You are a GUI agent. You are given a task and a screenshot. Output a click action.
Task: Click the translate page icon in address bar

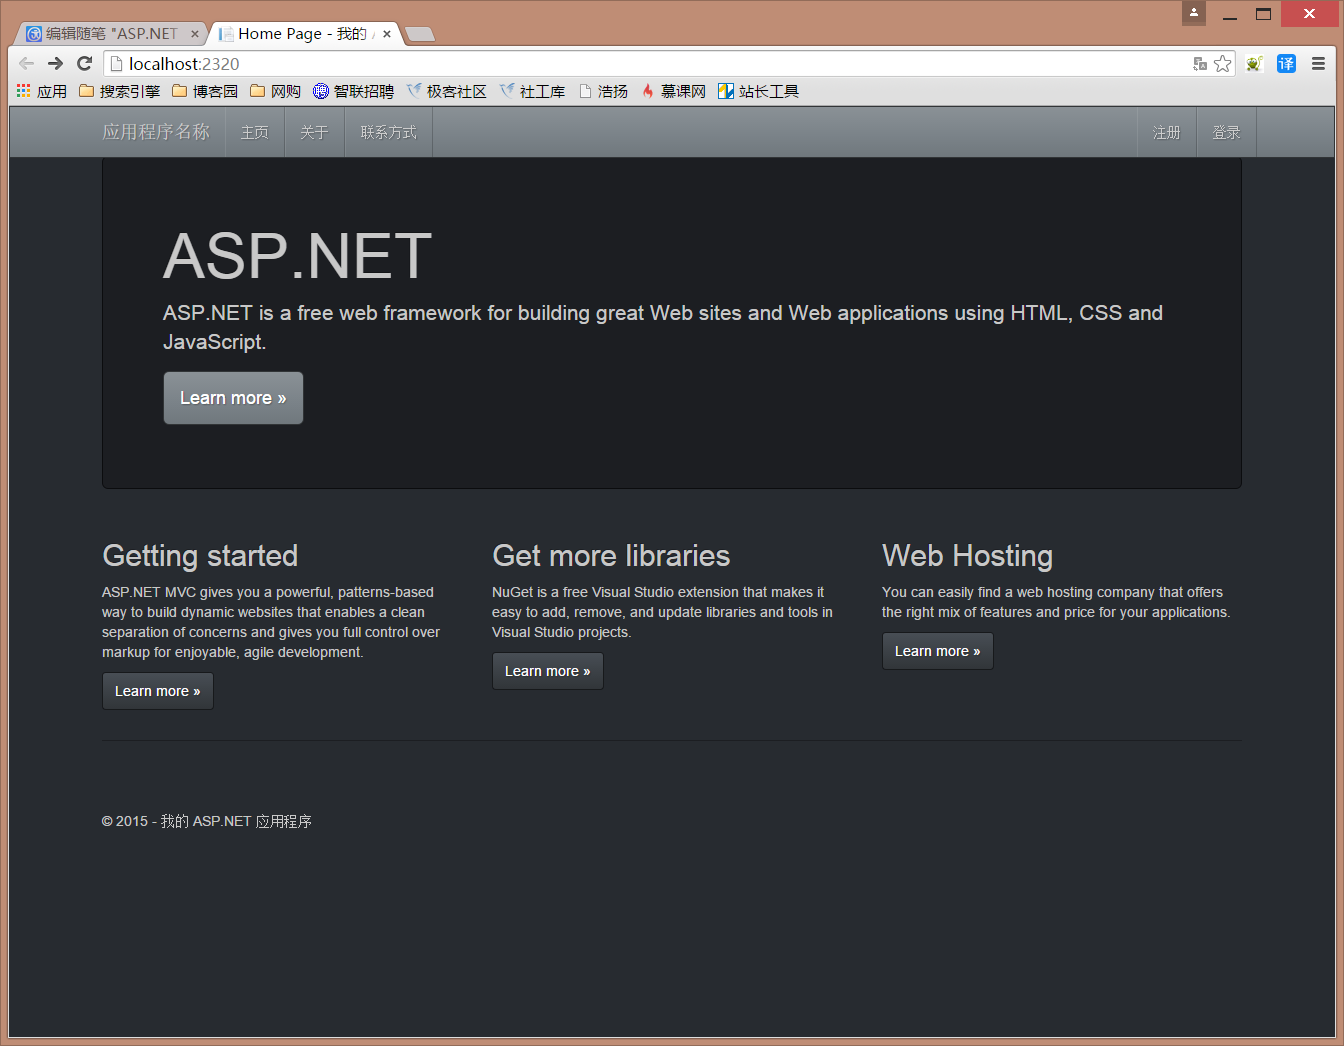(1200, 64)
